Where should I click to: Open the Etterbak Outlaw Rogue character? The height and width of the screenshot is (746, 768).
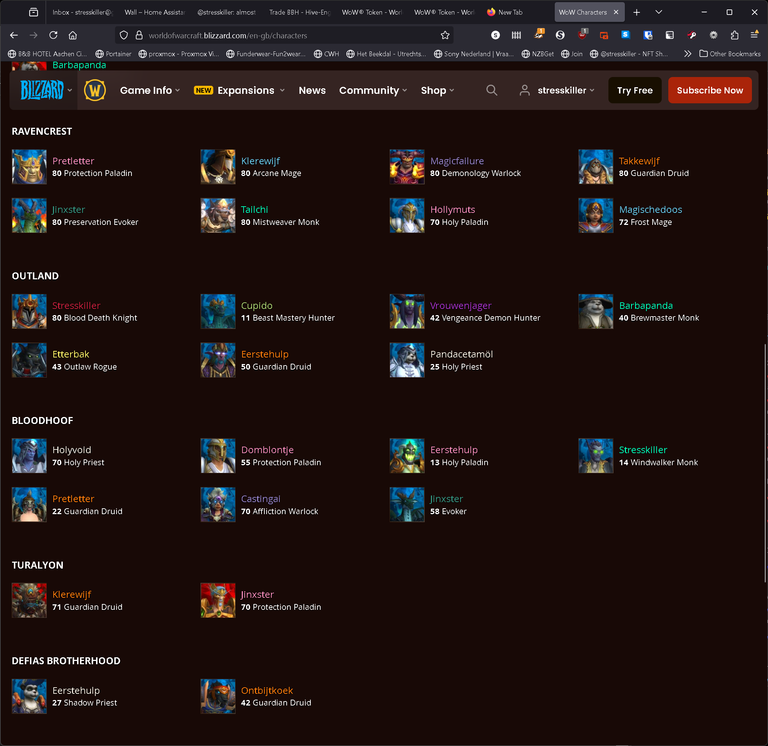click(x=65, y=360)
